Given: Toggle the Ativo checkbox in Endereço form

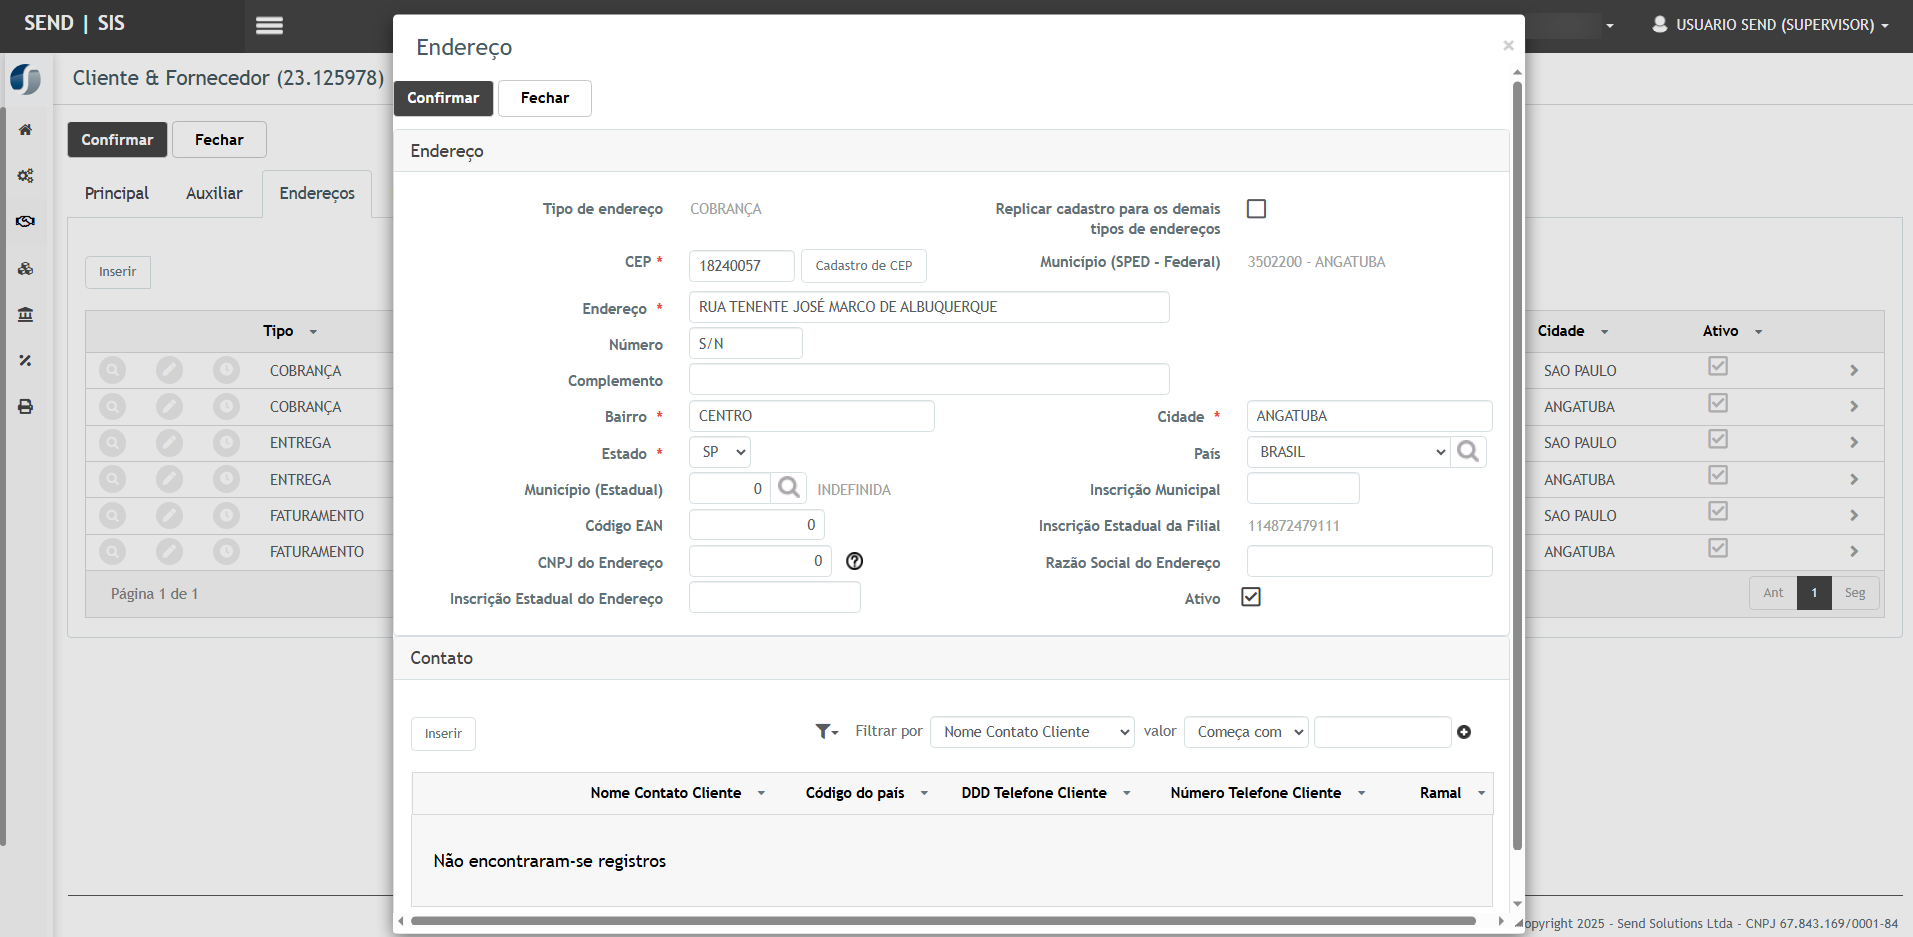Looking at the screenshot, I should [x=1250, y=597].
